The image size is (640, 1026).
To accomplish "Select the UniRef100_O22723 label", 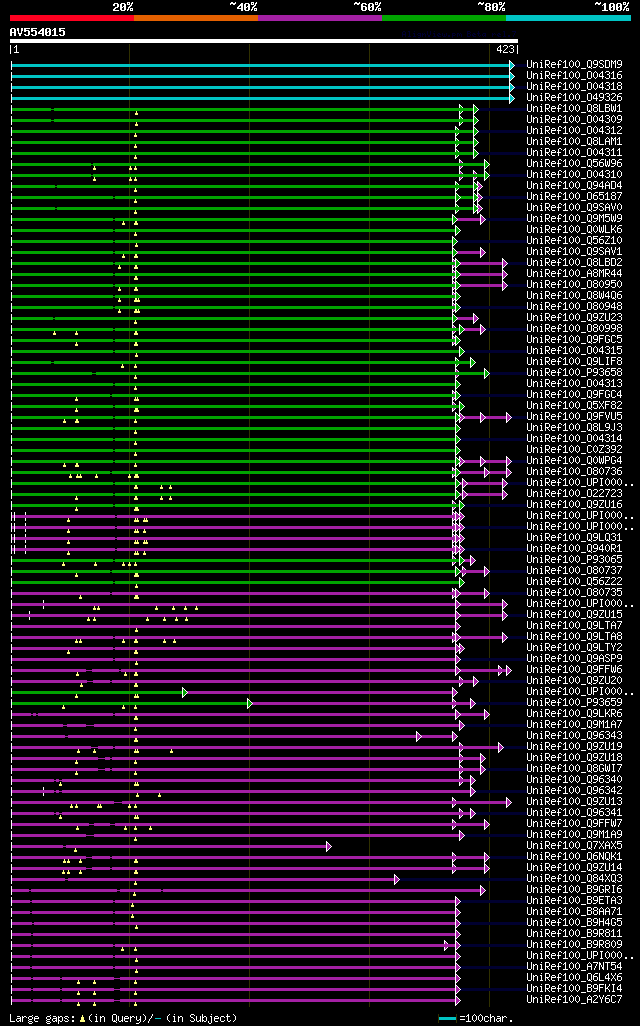I will tap(575, 493).
